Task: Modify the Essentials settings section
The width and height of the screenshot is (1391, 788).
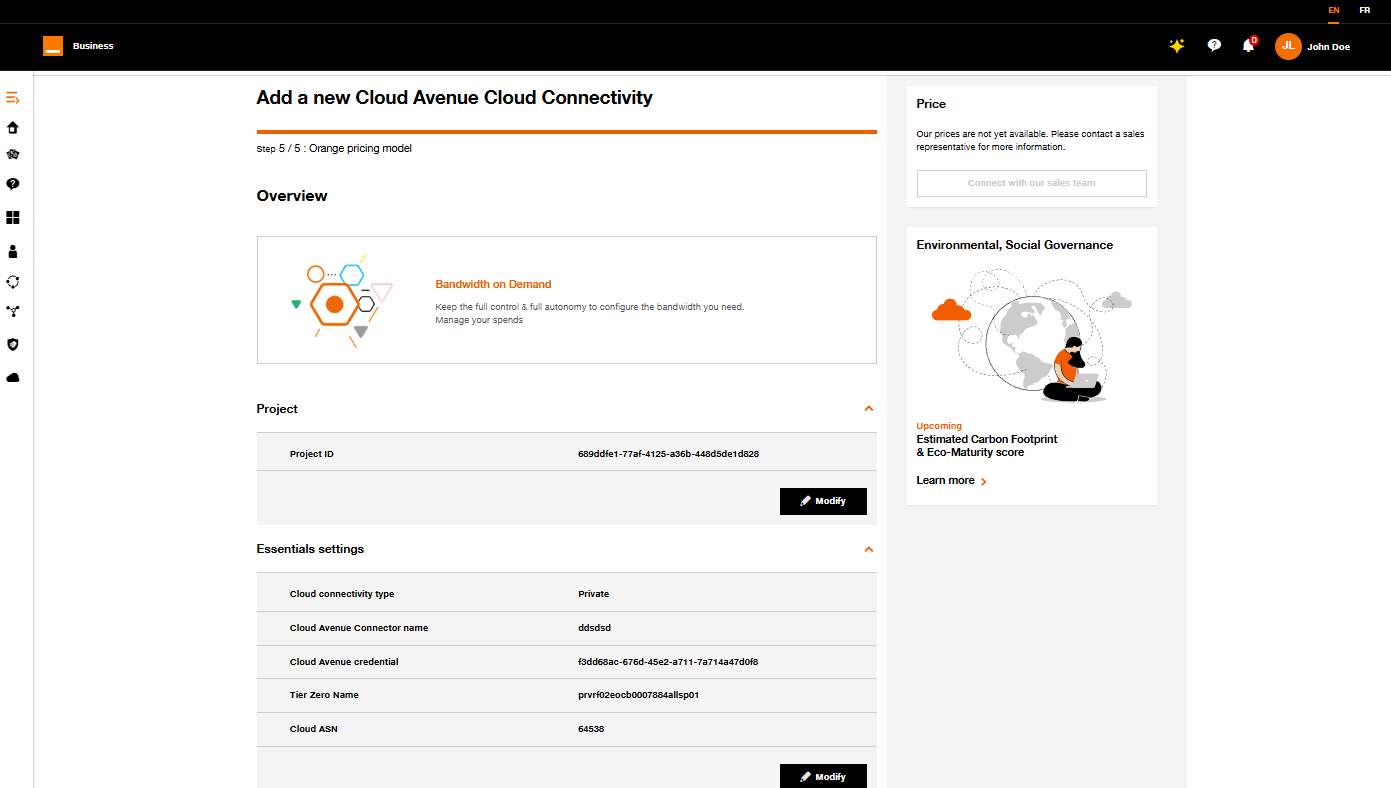Action: pos(823,776)
